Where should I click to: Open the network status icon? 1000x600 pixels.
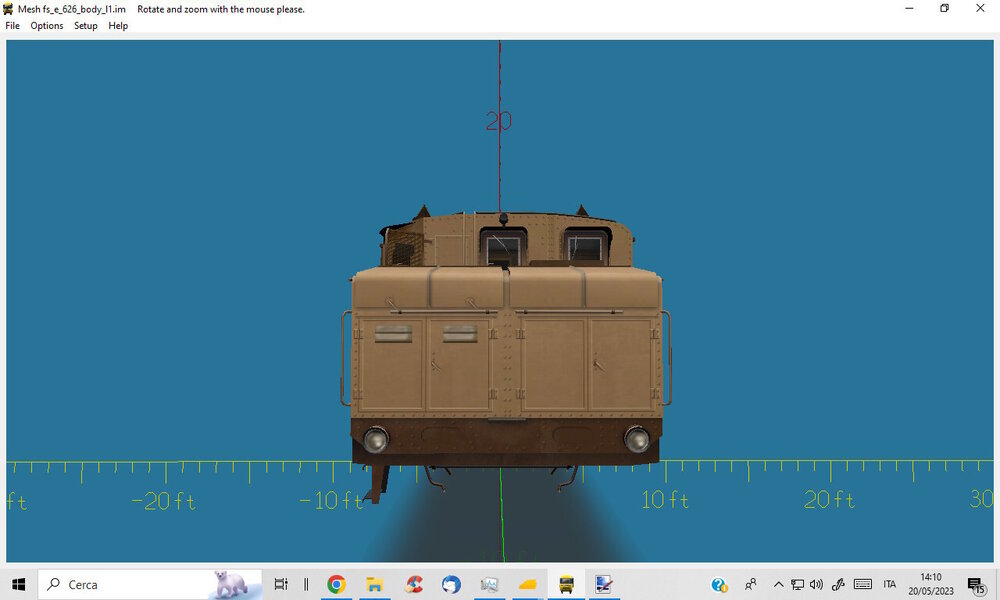(x=797, y=584)
